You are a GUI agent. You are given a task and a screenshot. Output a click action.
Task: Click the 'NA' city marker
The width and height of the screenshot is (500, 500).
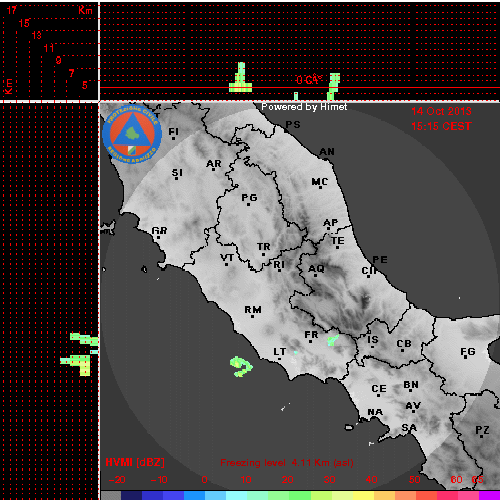tap(375, 413)
